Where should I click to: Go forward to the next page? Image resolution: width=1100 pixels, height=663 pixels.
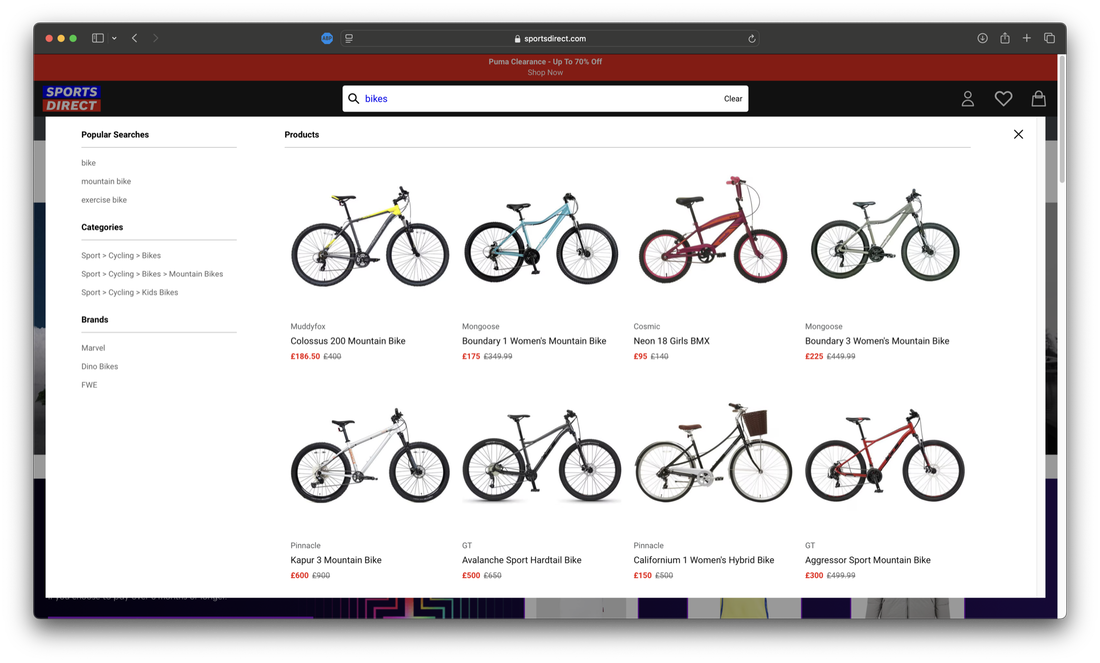coord(156,39)
